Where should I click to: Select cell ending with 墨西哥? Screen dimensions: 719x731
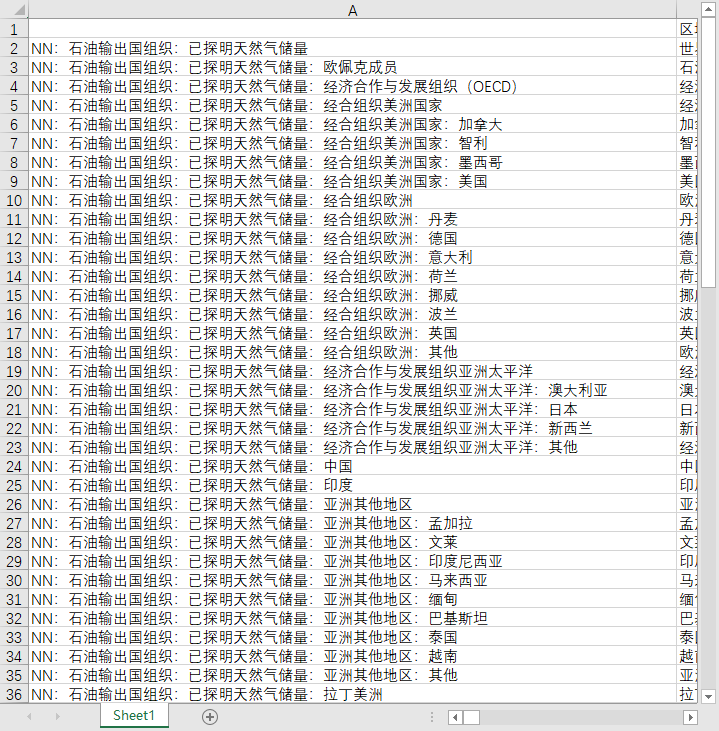[x=353, y=162]
